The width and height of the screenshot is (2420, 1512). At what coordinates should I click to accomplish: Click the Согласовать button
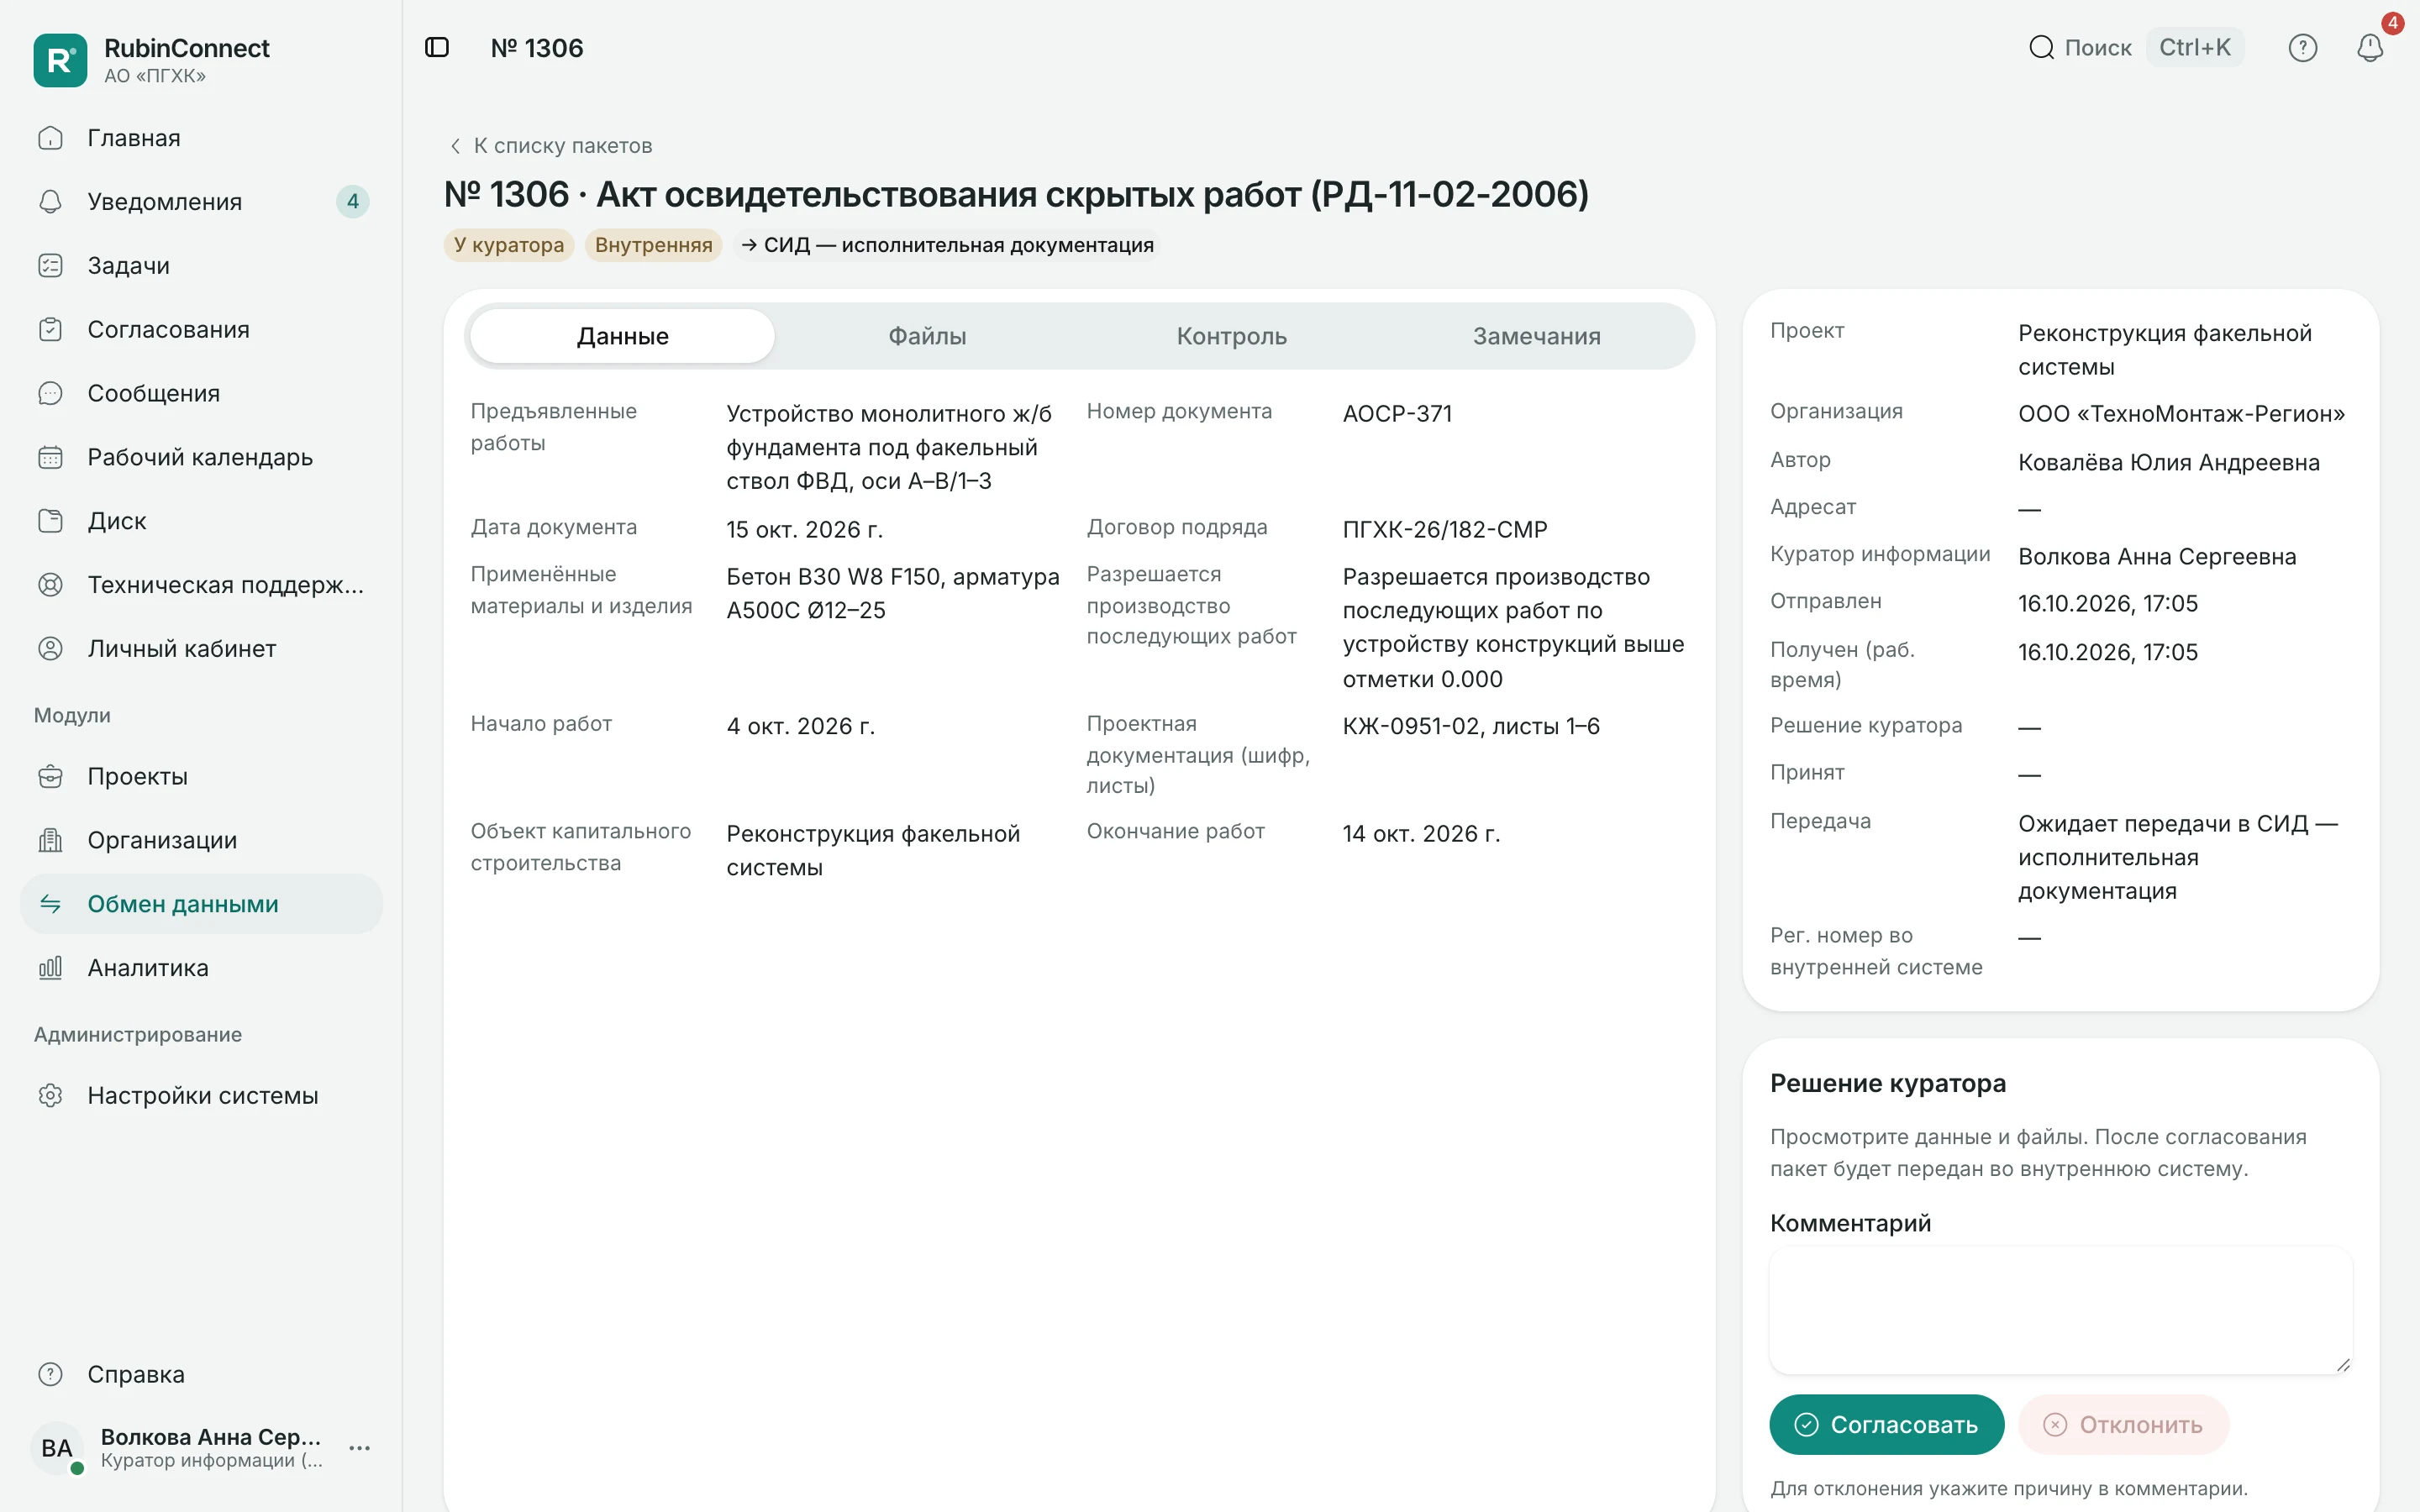coord(1886,1424)
